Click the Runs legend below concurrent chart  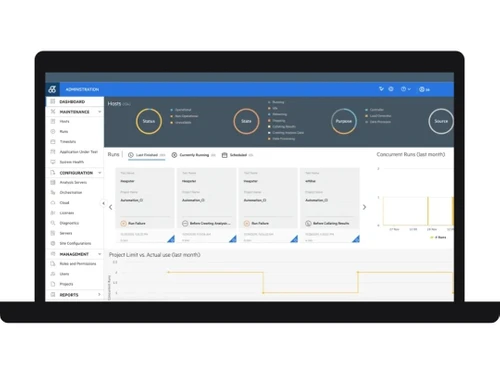[438, 237]
